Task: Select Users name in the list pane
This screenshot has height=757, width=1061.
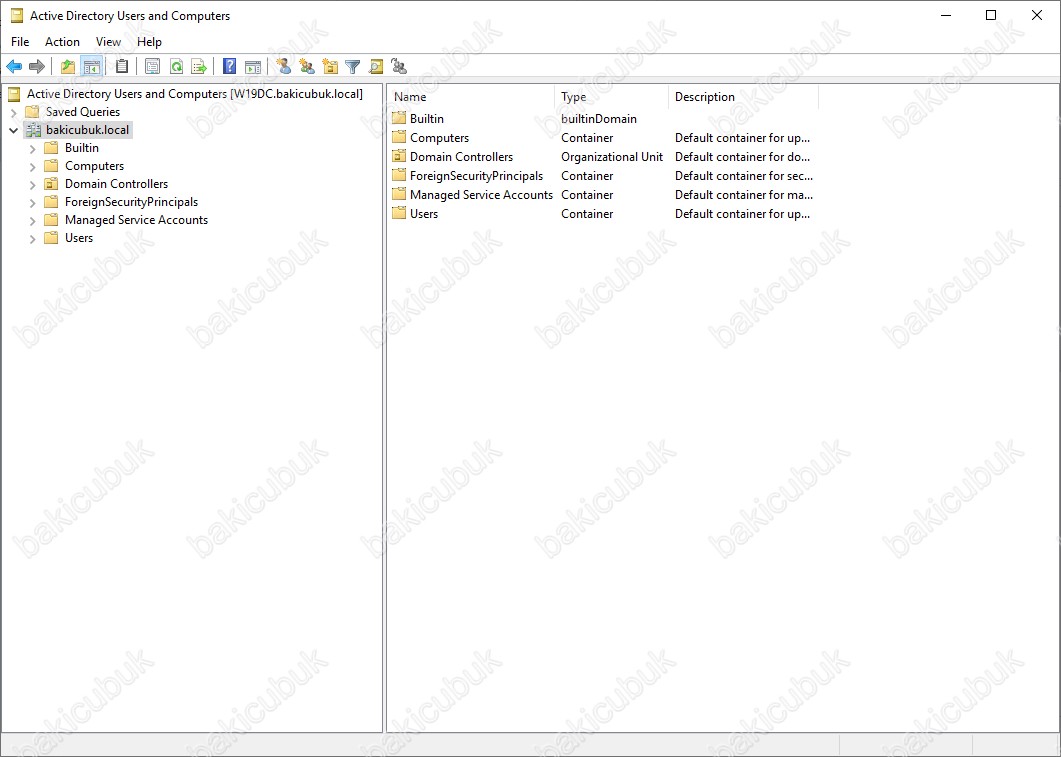Action: 424,213
